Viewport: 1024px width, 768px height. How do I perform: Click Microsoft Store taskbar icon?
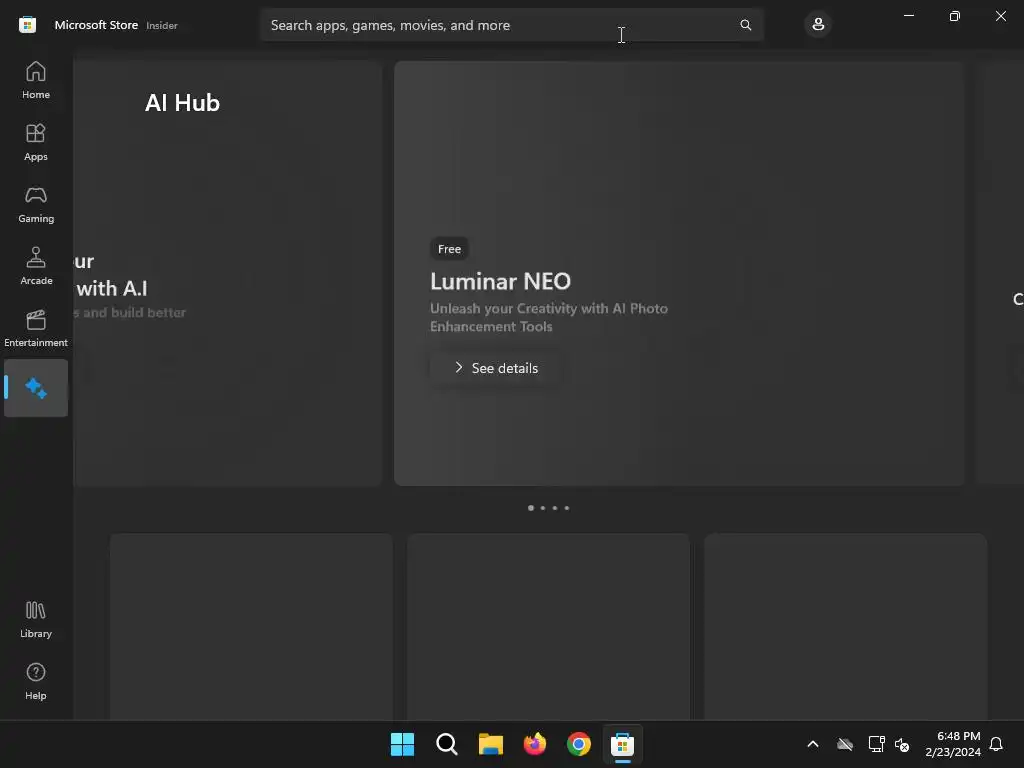[x=622, y=744]
